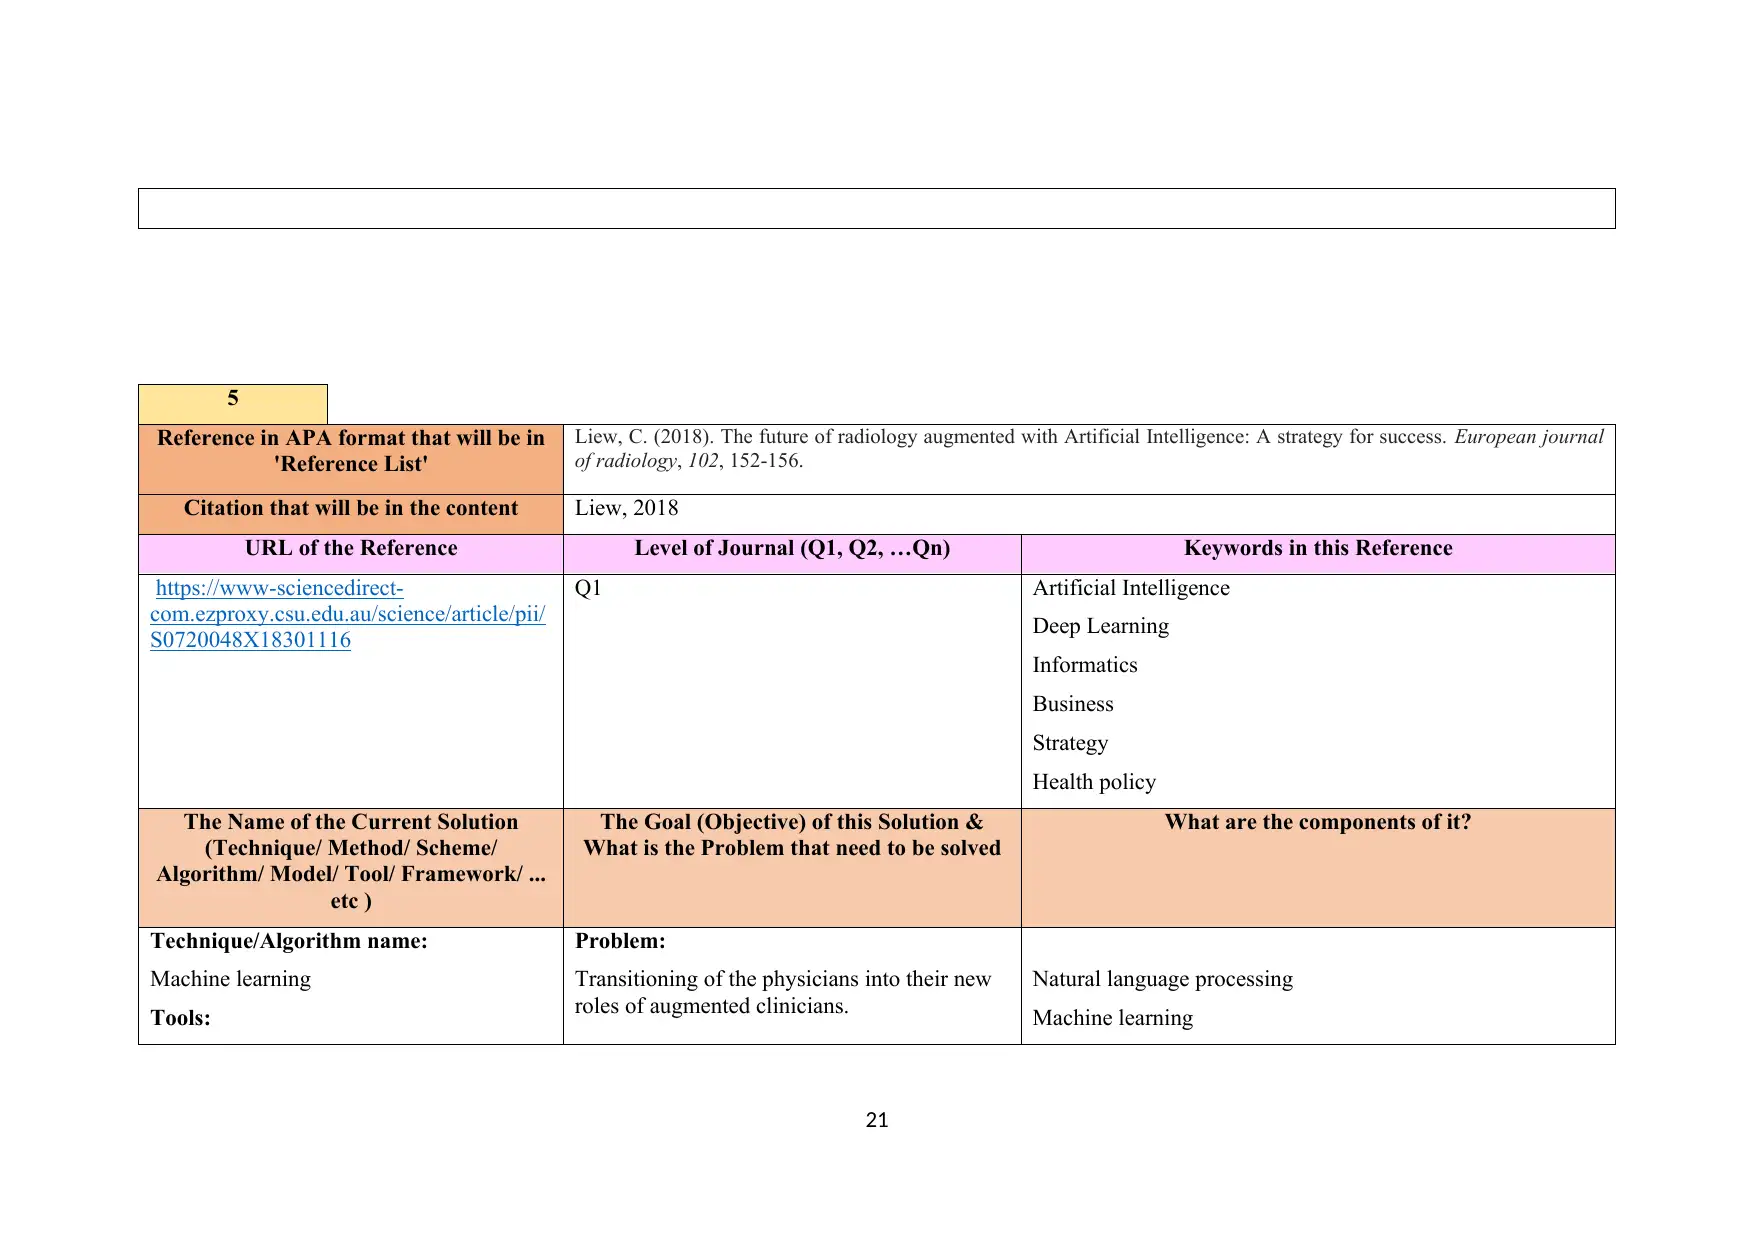Click the 'URL of the Reference' header cell
The height and width of the screenshot is (1241, 1754).
tap(351, 554)
